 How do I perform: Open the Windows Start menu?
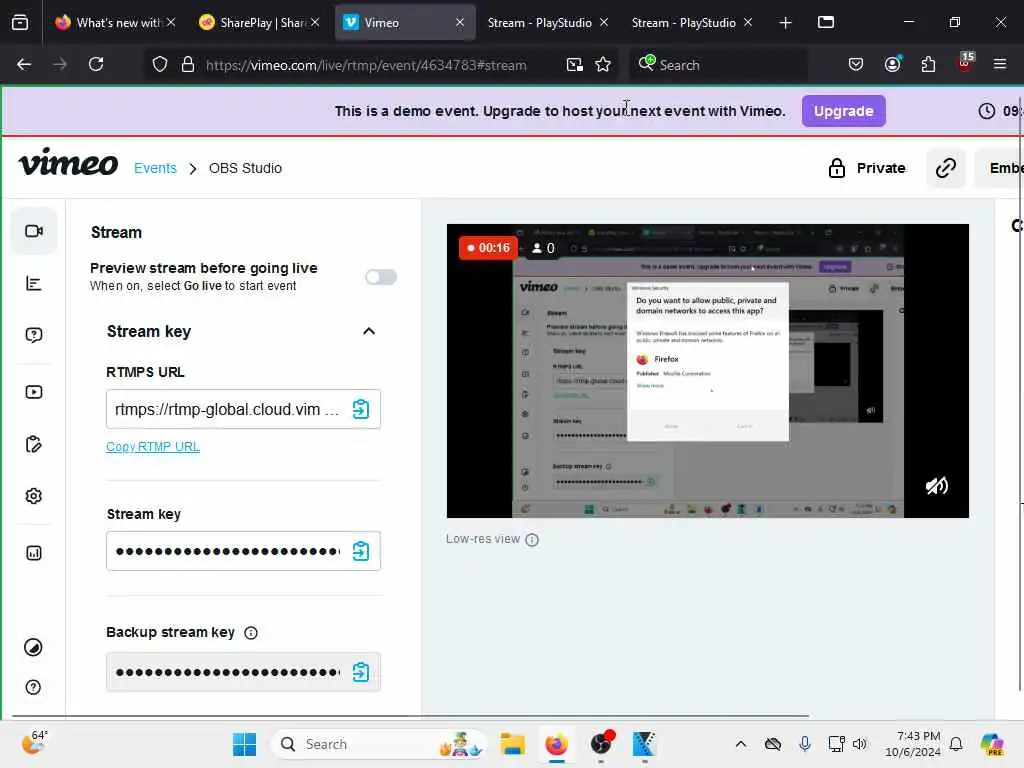tap(245, 744)
